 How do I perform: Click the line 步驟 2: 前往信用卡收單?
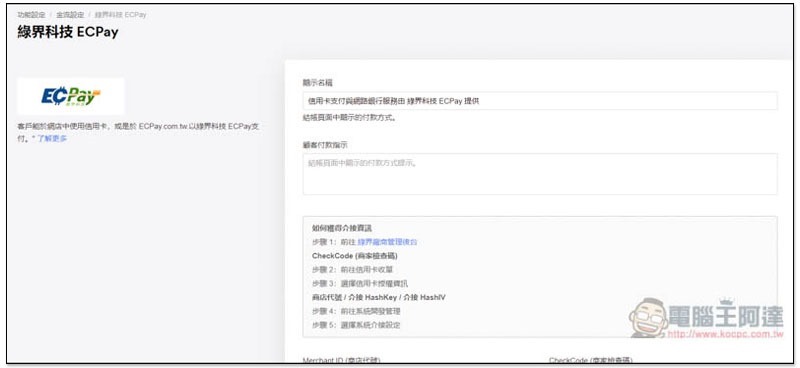(353, 269)
